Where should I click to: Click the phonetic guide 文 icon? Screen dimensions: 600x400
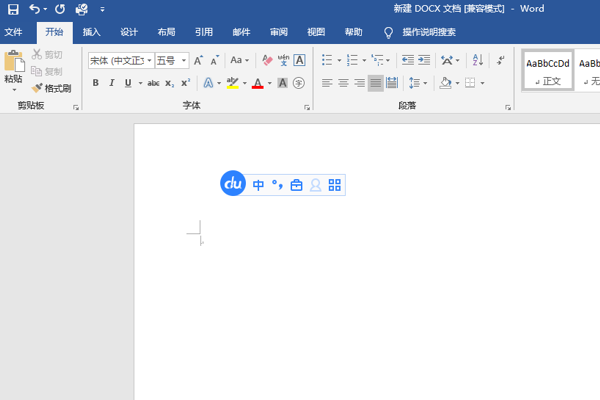284,60
